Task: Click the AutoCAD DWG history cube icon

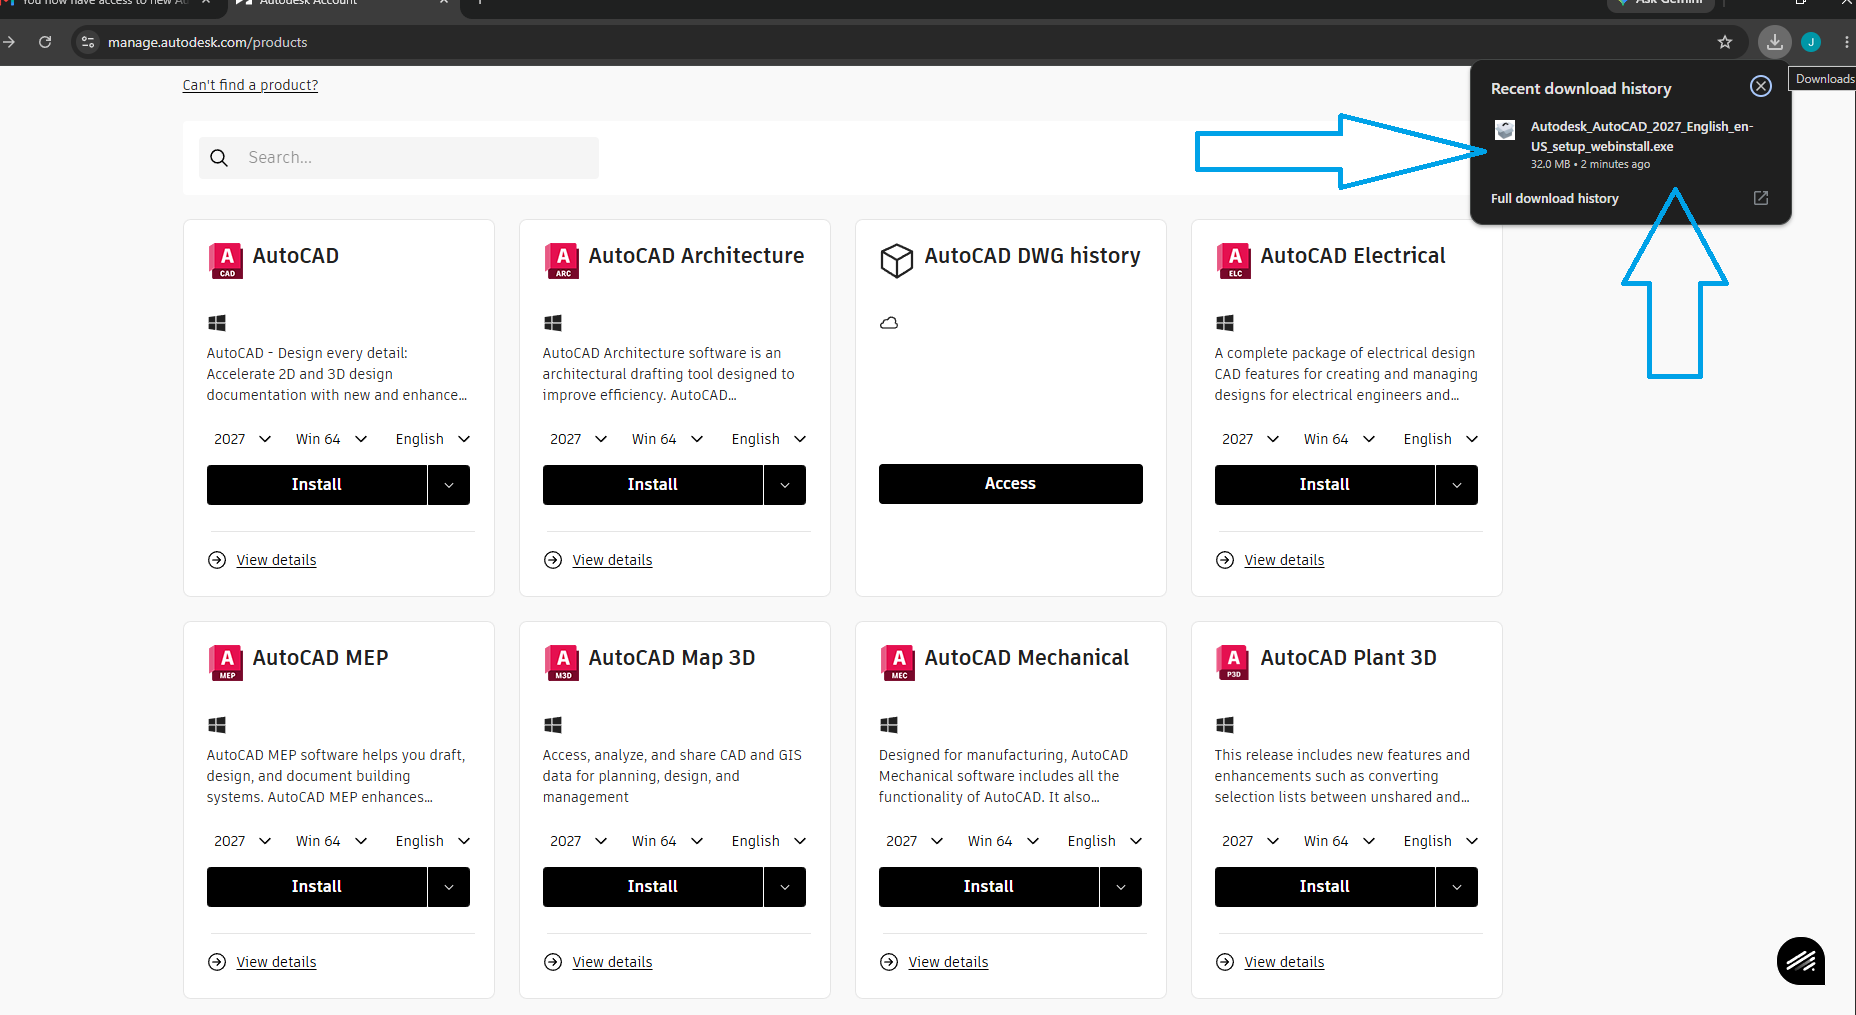Action: pyautogui.click(x=897, y=260)
